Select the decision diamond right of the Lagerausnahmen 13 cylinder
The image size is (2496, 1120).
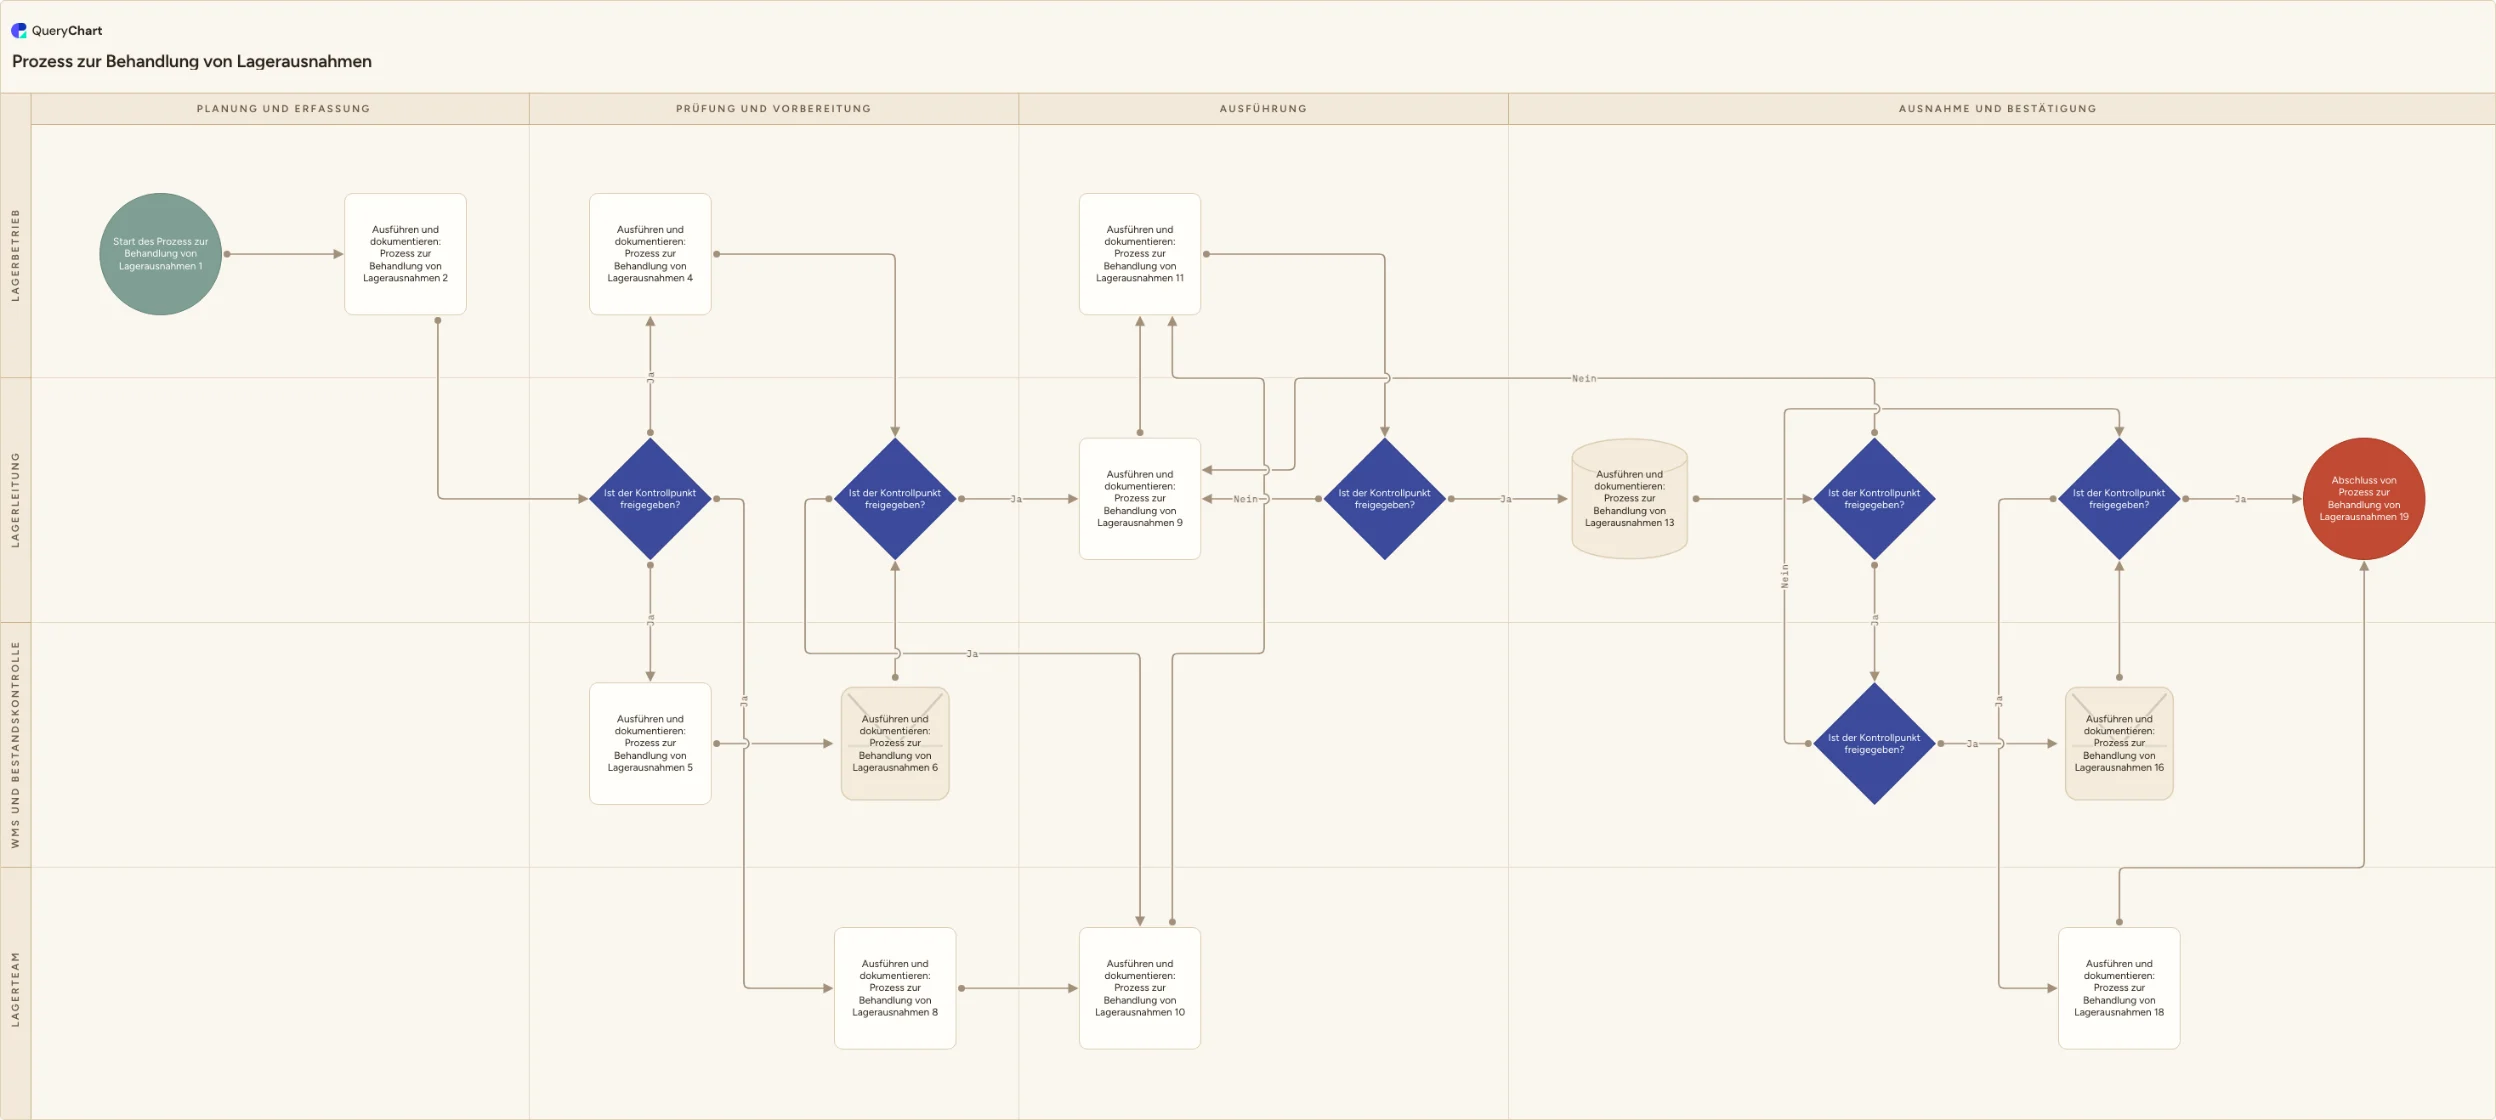tap(1874, 498)
